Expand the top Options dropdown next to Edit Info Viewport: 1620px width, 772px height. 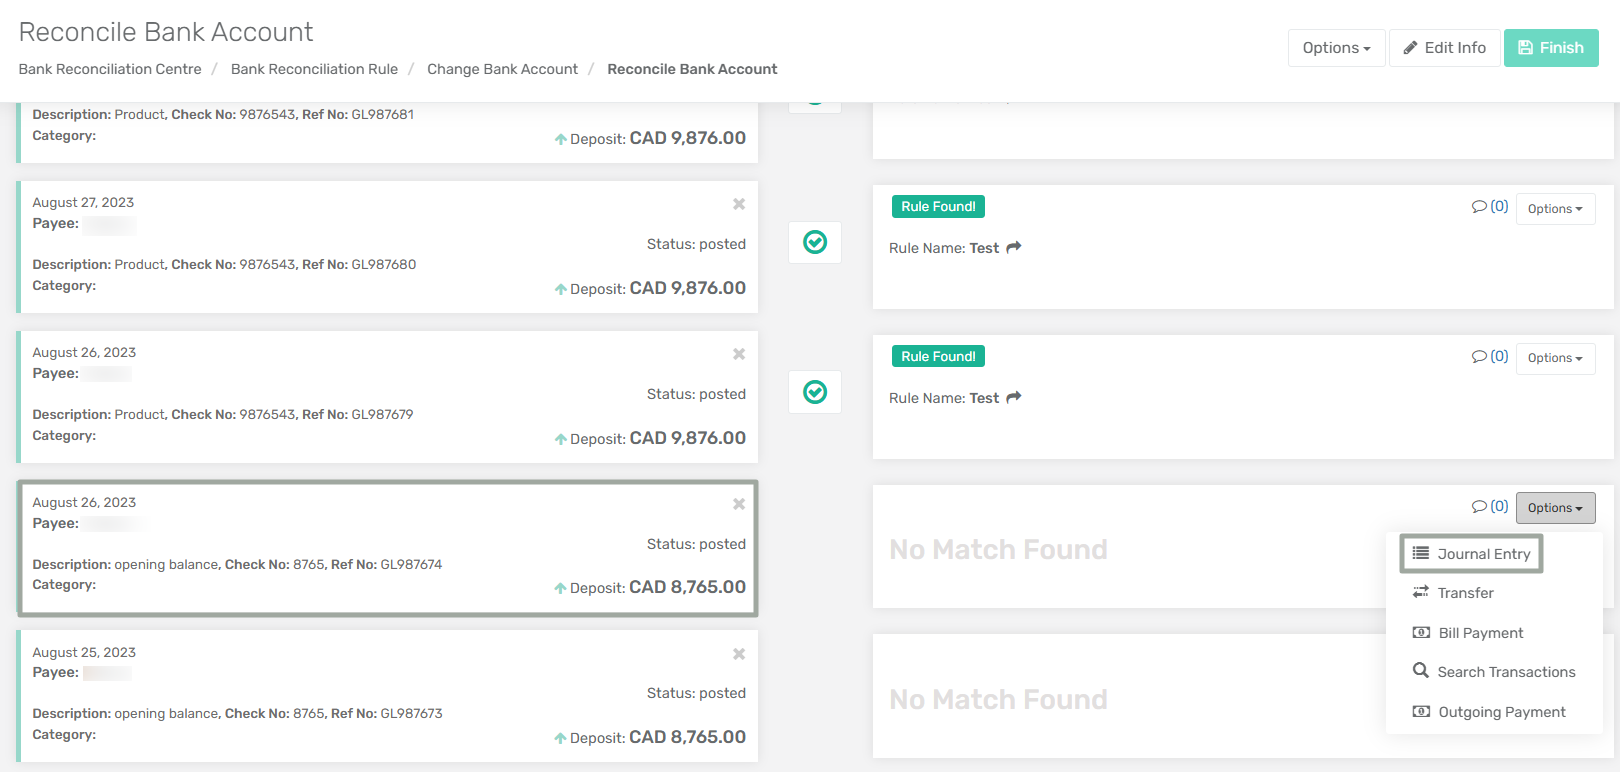click(1336, 48)
